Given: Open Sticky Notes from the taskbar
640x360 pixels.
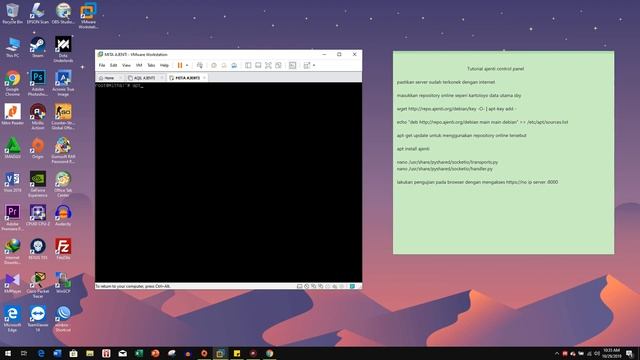Looking at the screenshot, I should 237,353.
